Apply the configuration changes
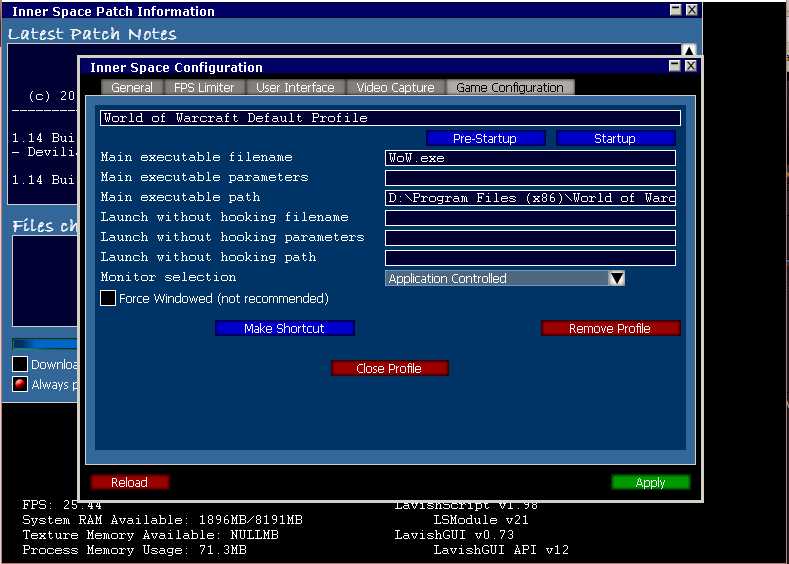The height and width of the screenshot is (564, 789). pos(651,482)
